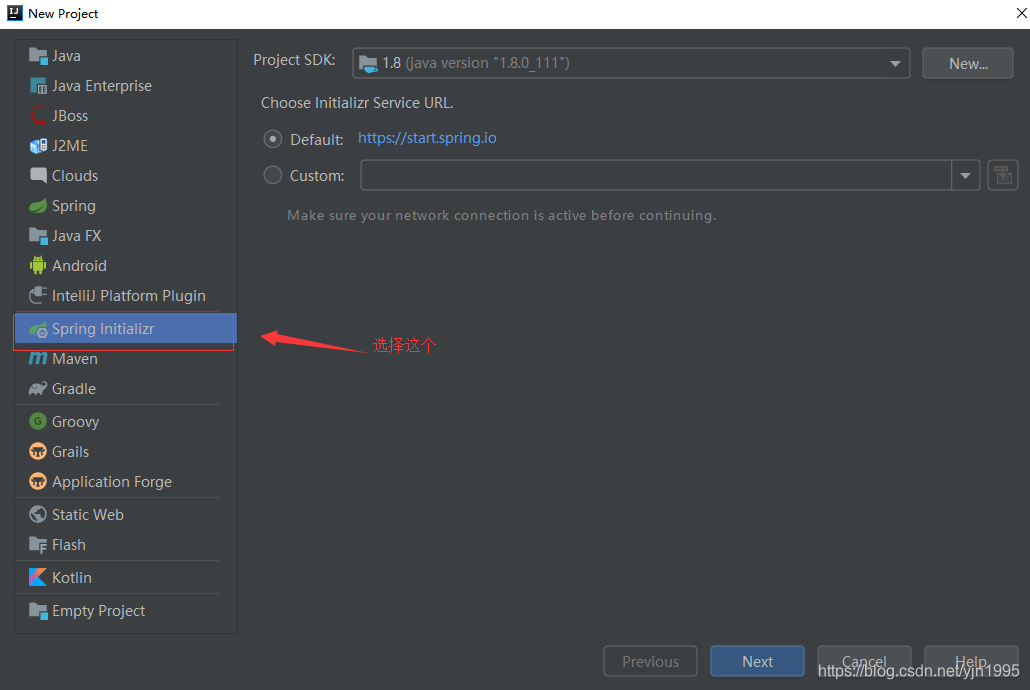
Task: Select the Application Forge icon
Action: click(38, 482)
